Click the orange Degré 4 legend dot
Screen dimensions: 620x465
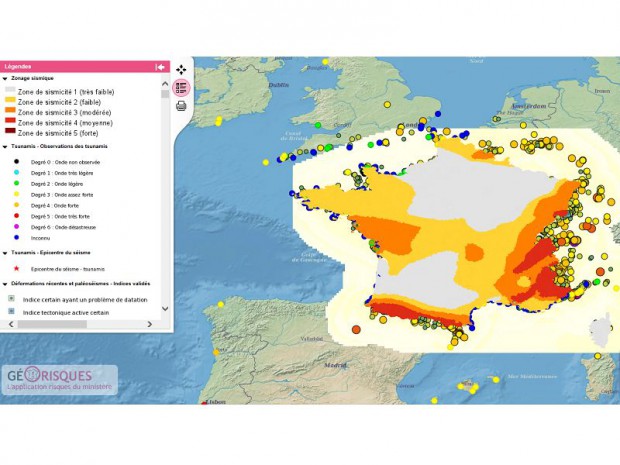pos(16,205)
